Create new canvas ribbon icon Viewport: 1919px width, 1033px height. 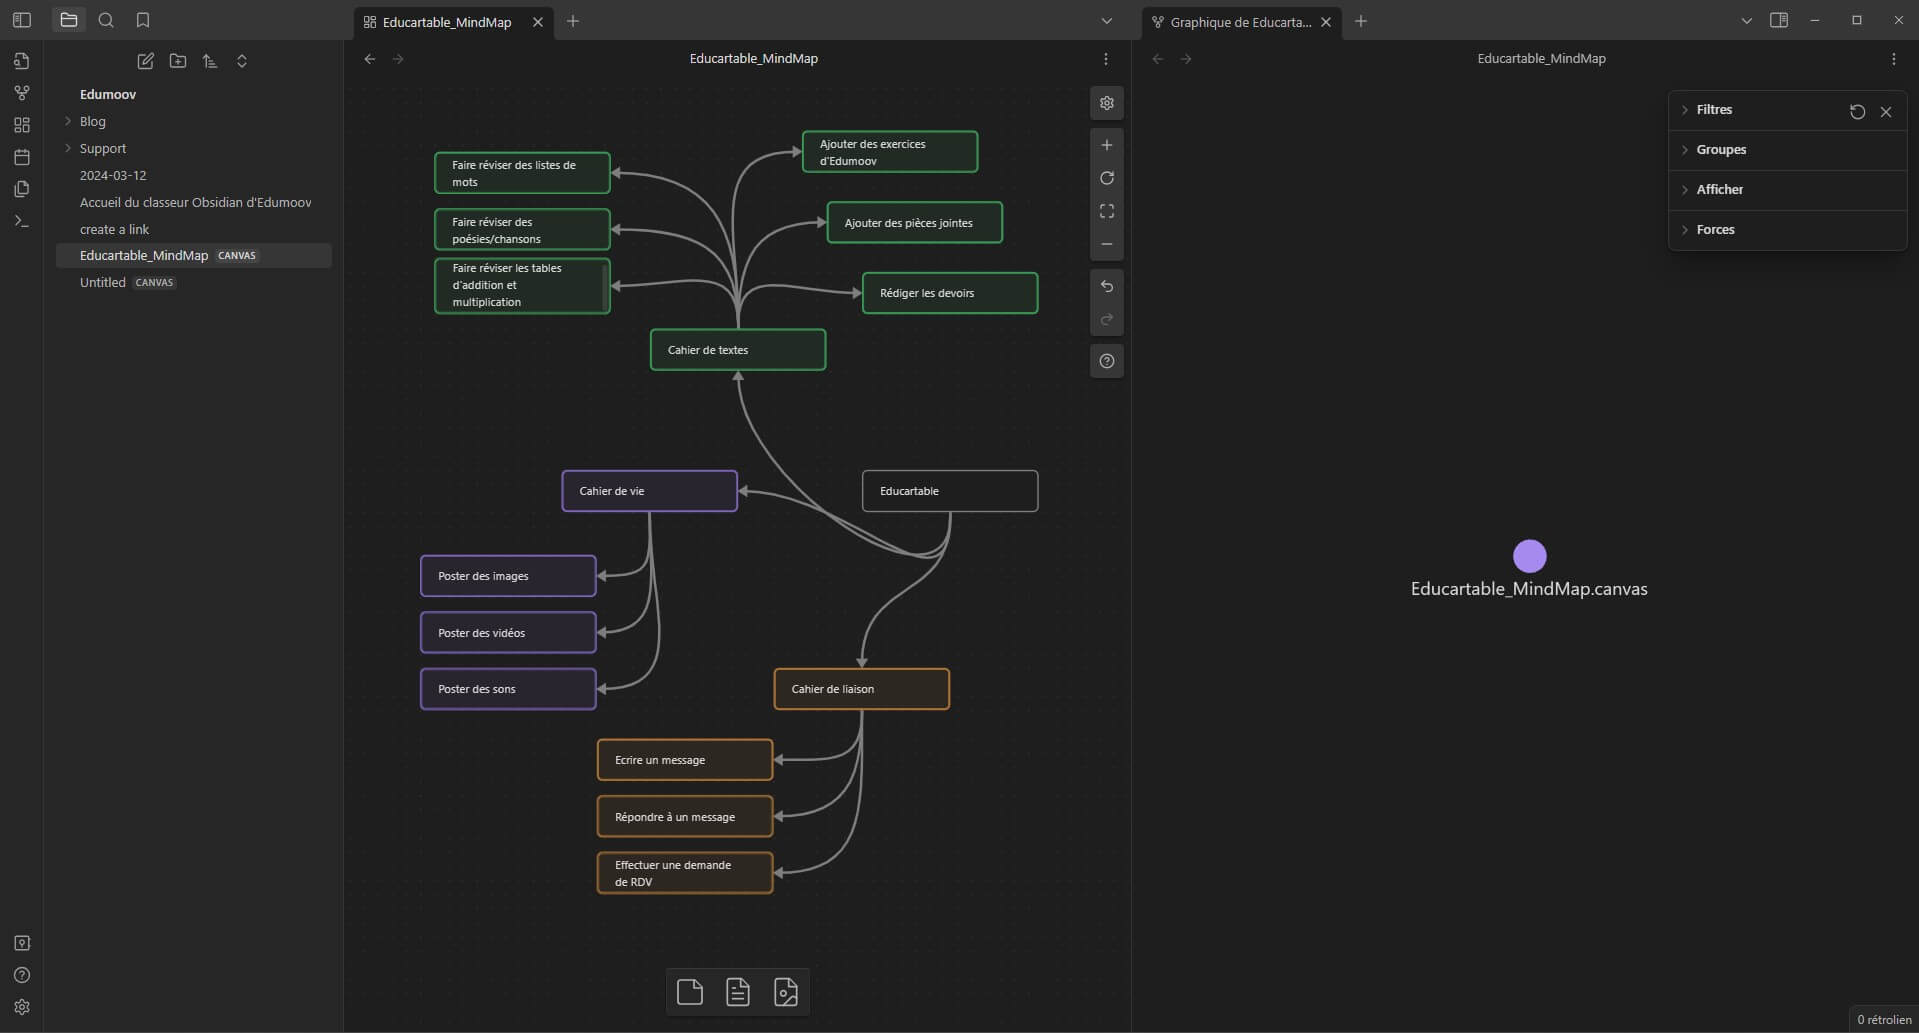(x=22, y=125)
